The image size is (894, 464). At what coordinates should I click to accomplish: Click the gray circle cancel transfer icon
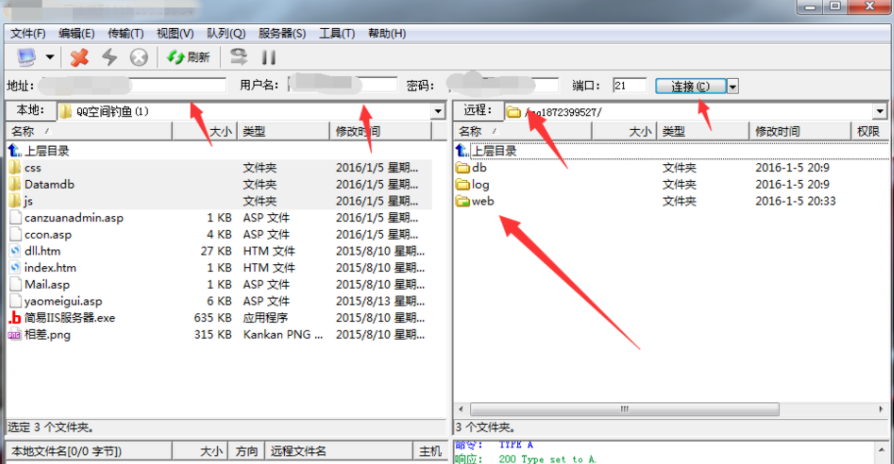(x=139, y=57)
